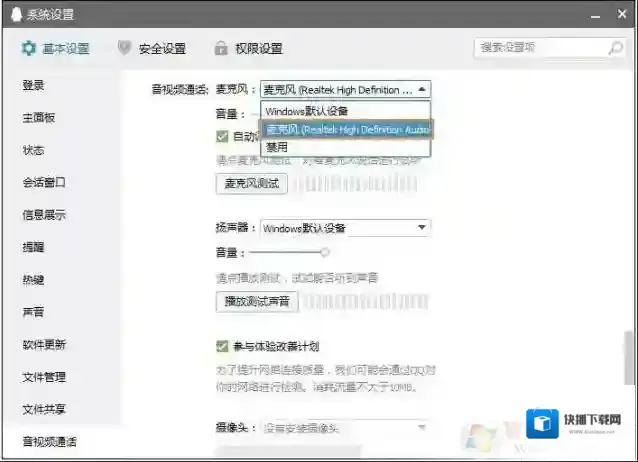Viewport: 638px width, 462px height.
Task: Click the lock icon beside 权限设置
Action: pyautogui.click(x=221, y=48)
